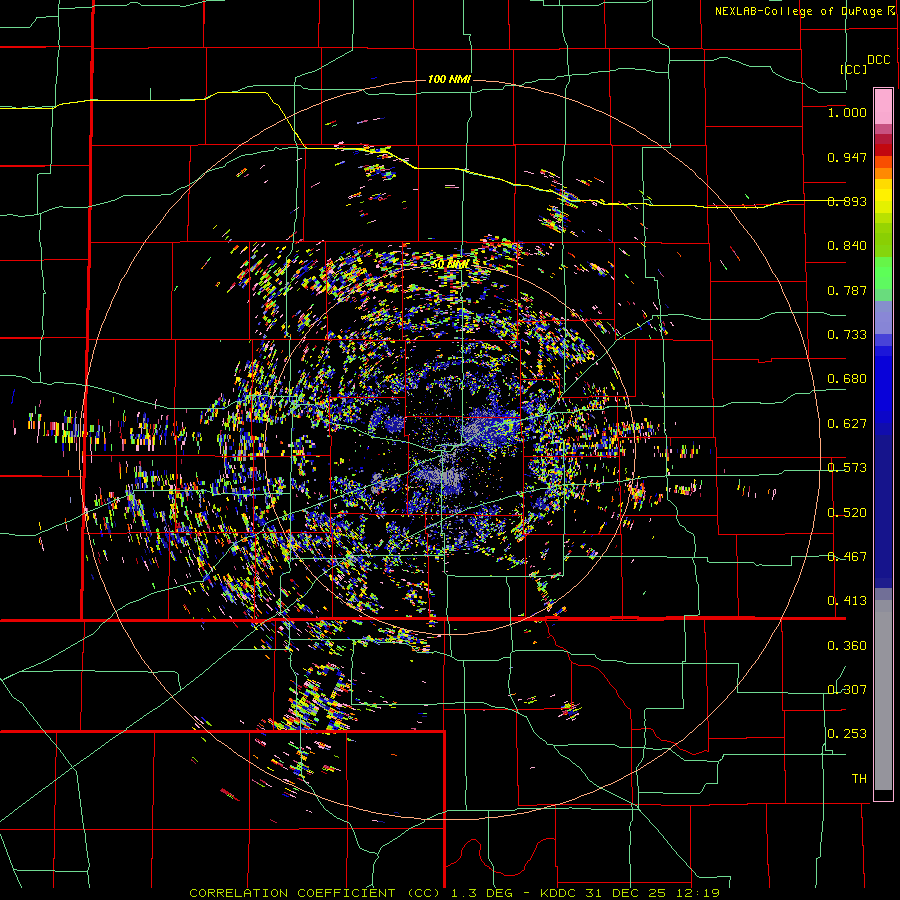The width and height of the screenshot is (900, 900).
Task: Pick the red colorbar segment near 0.947
Action: (883, 150)
